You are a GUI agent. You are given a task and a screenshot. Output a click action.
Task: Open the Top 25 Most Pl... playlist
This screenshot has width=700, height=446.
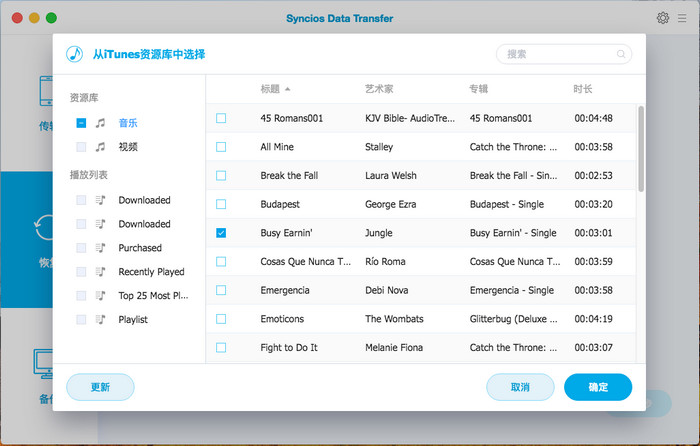coord(153,296)
